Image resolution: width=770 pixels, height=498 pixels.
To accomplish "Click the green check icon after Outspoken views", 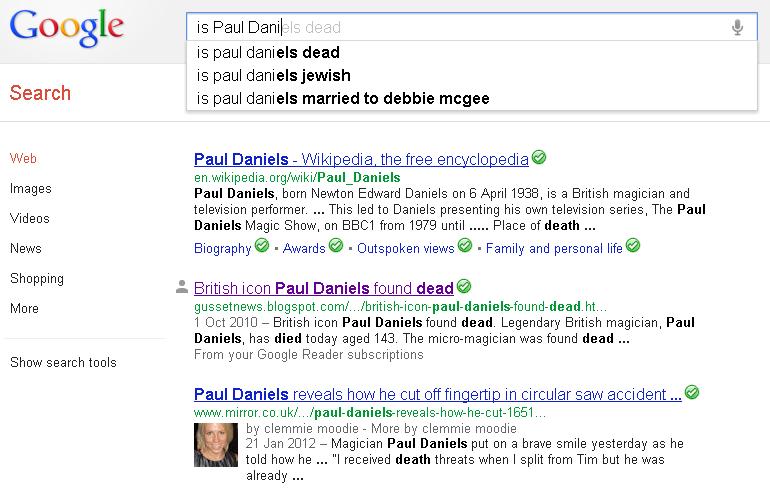I will (x=465, y=245).
